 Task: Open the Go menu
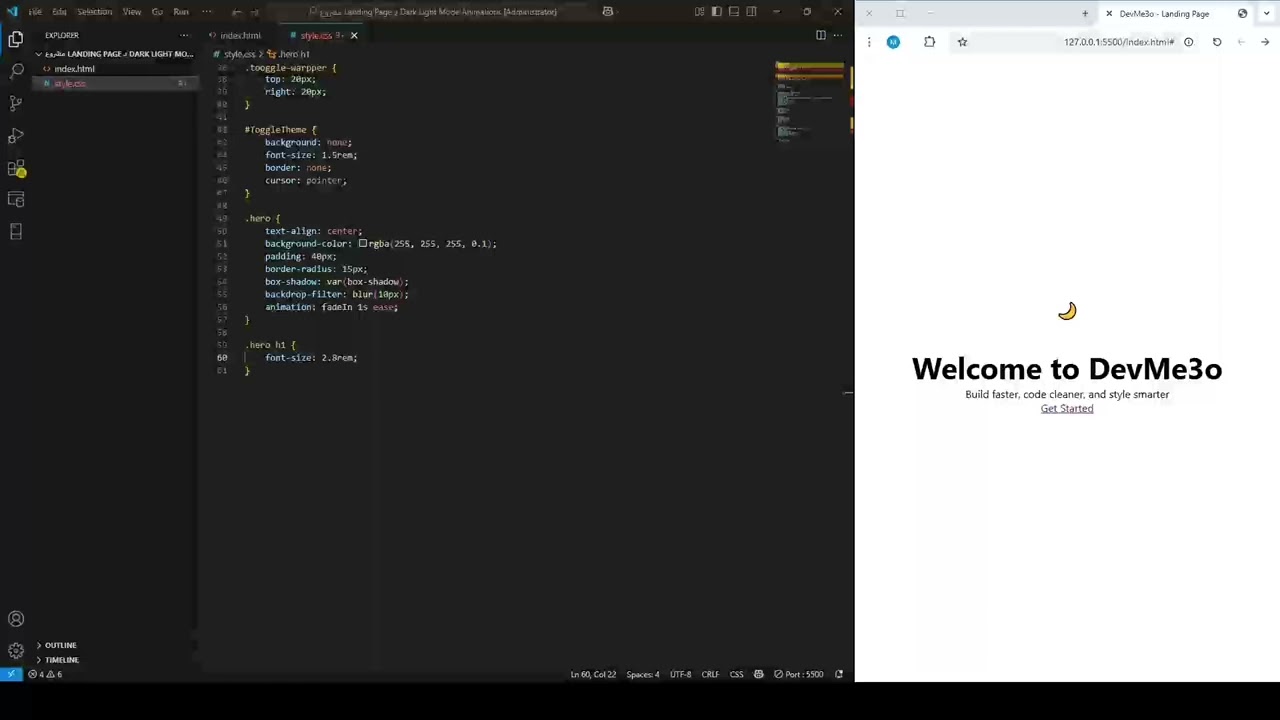click(157, 12)
